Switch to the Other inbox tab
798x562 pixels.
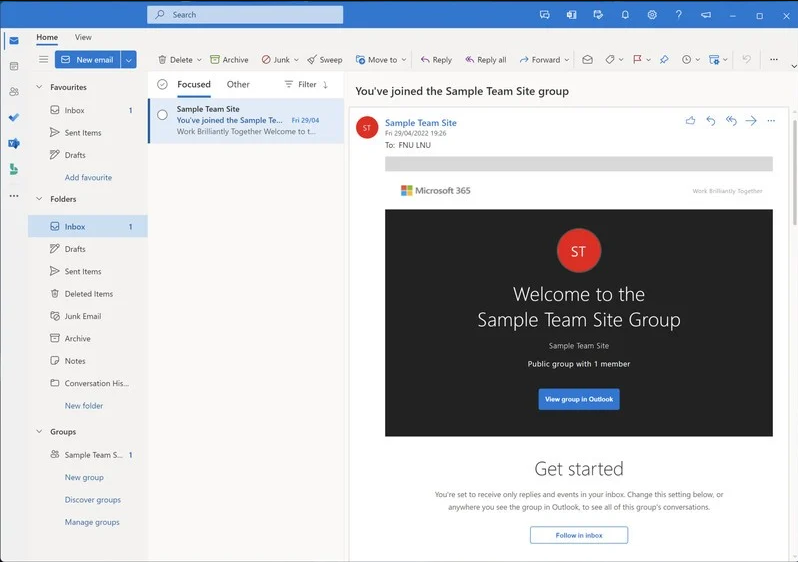[x=238, y=85]
